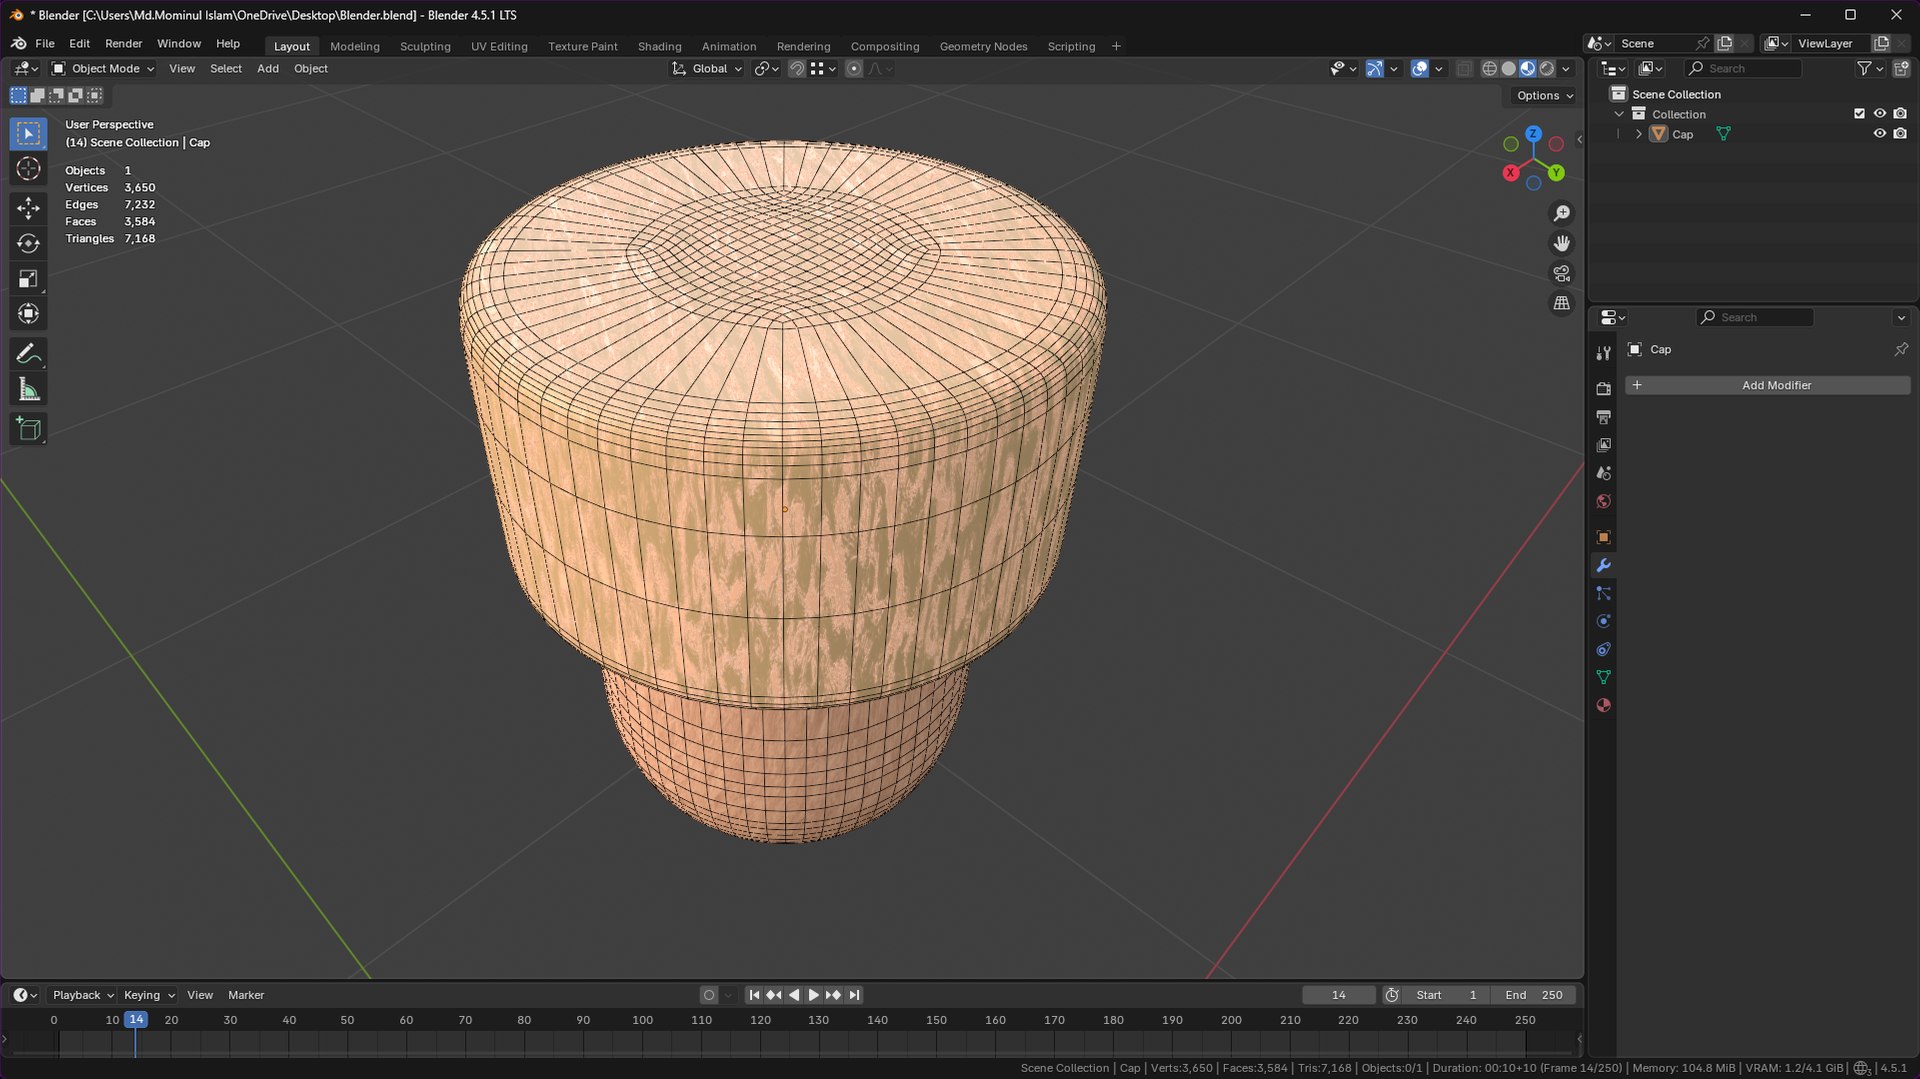
Task: Open overlays options dropdown arrow
Action: pos(1438,69)
